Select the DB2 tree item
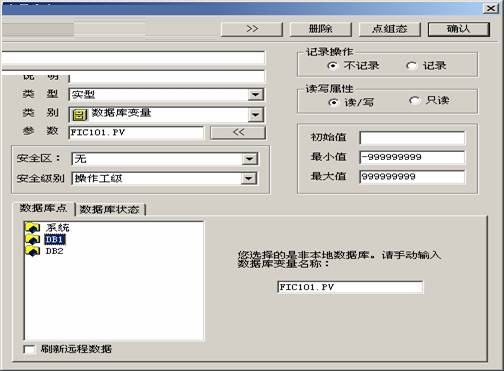 tap(54, 251)
